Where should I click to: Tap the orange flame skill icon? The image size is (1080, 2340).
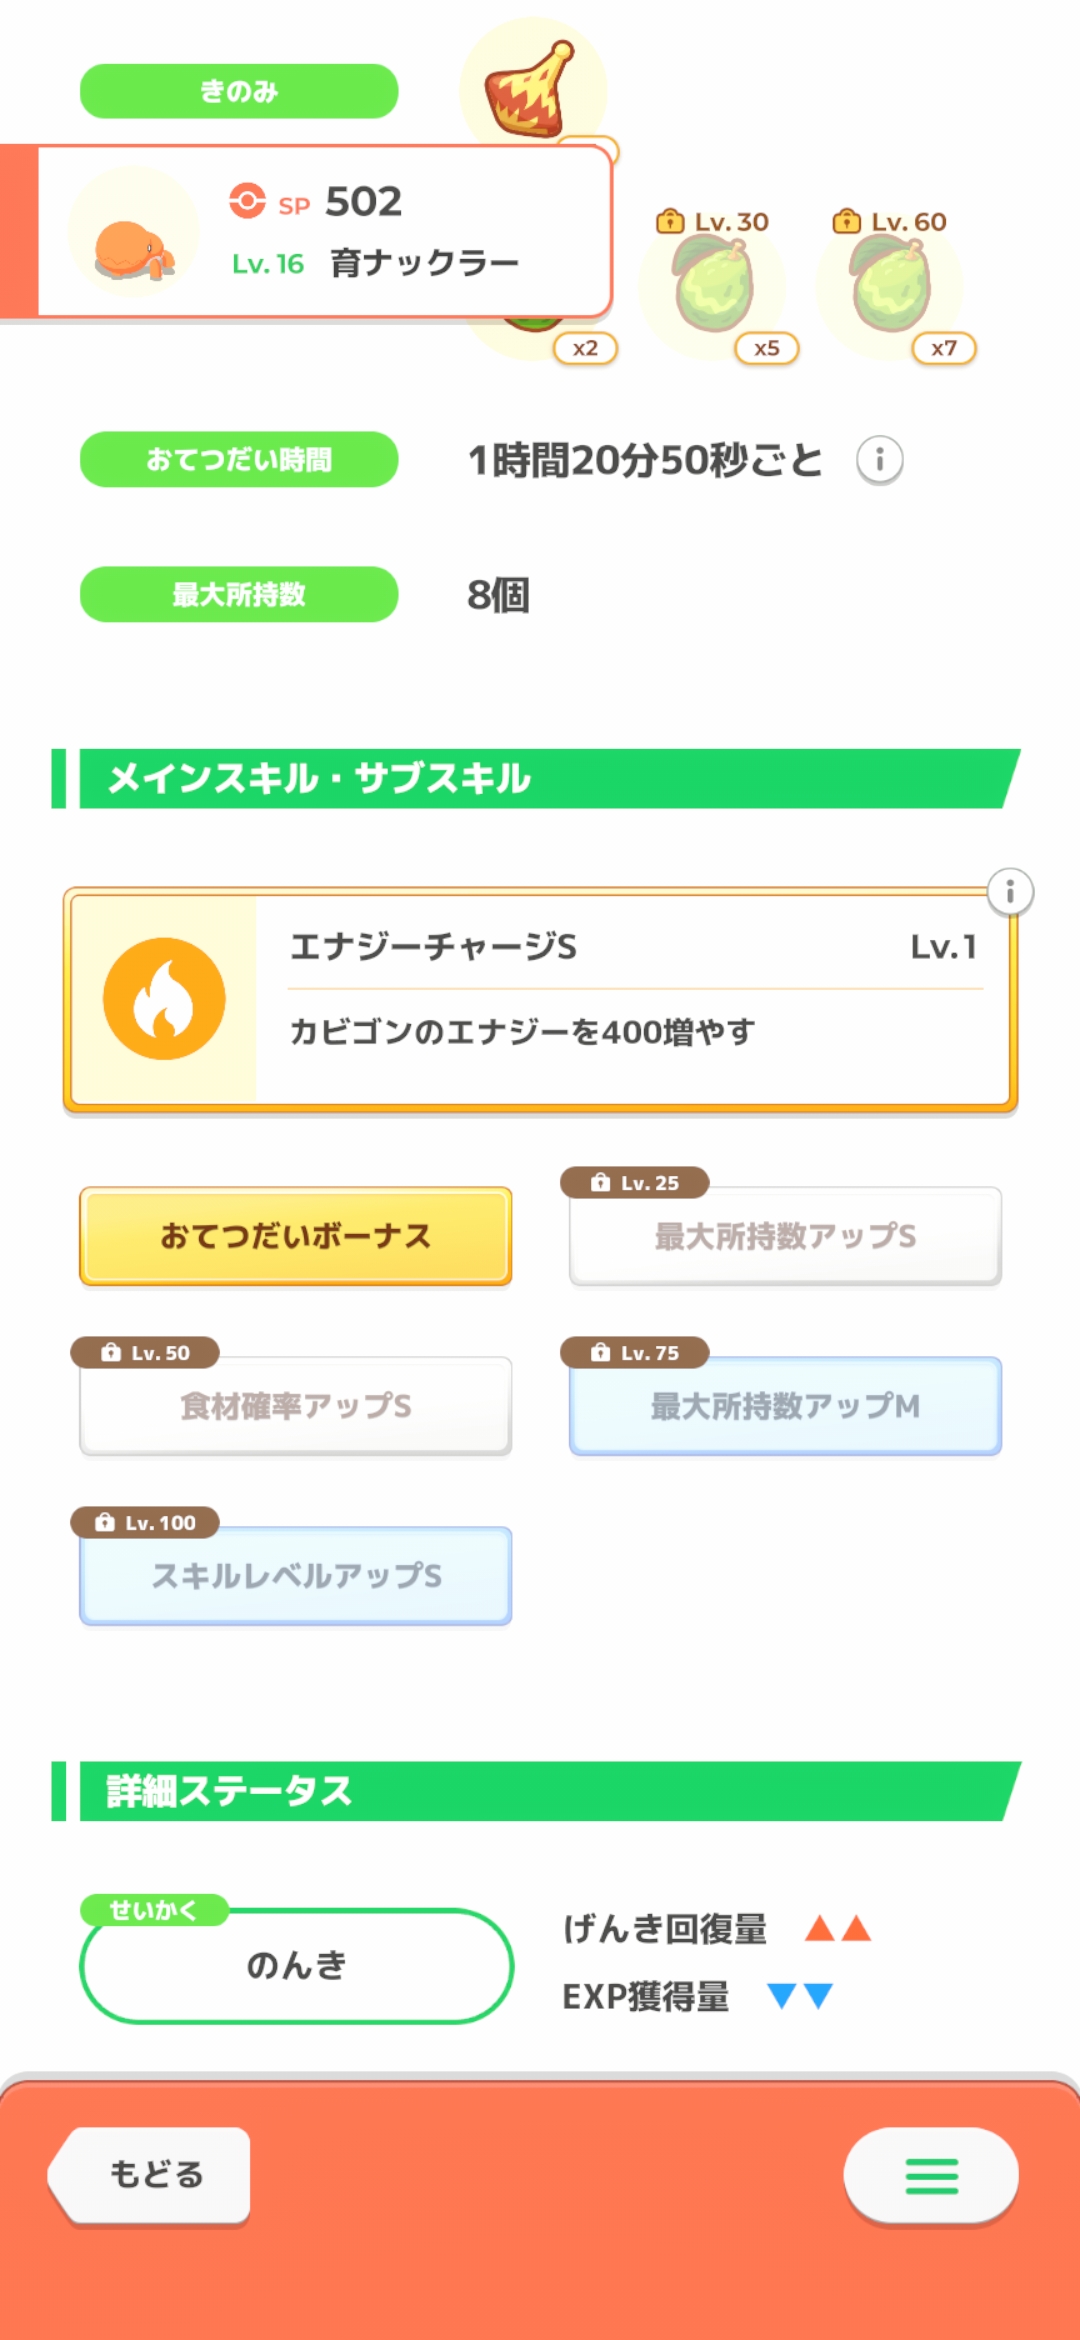click(x=164, y=999)
